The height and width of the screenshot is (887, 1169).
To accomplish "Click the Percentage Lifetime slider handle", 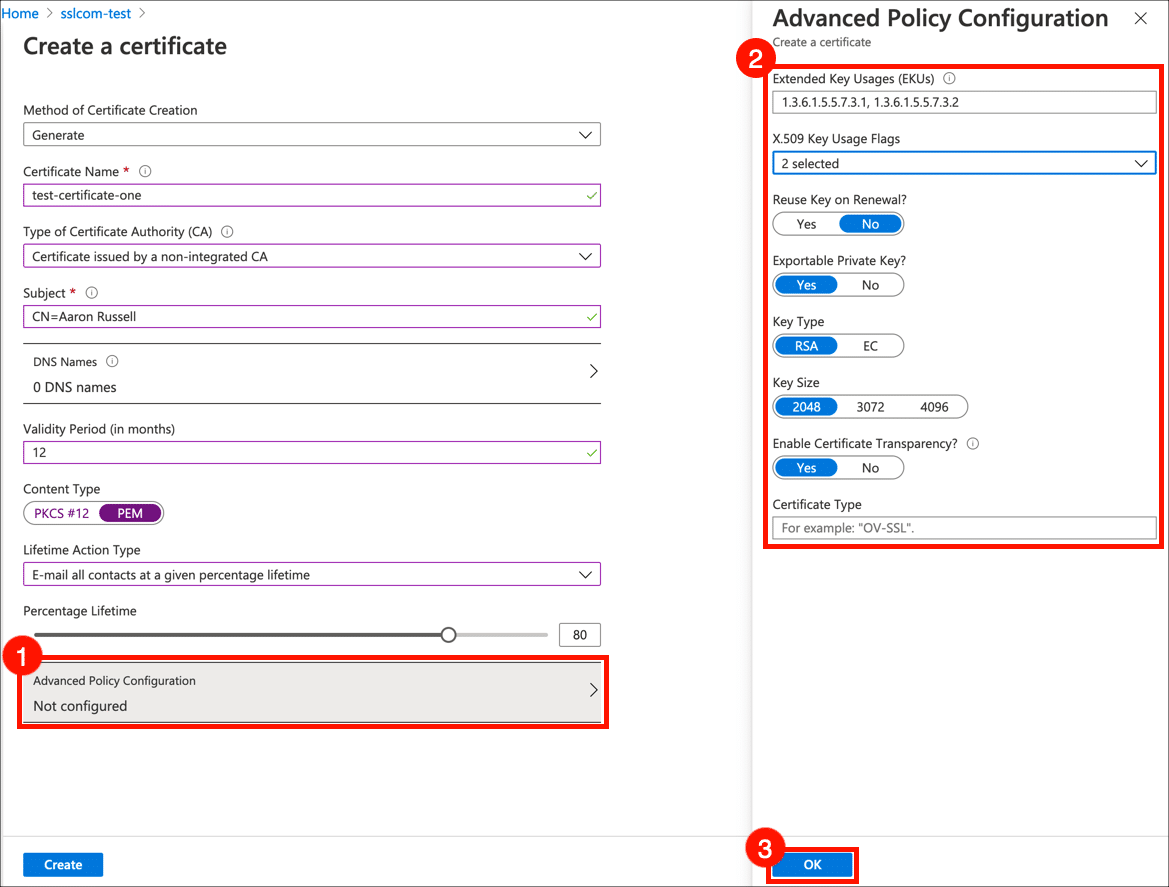I will [449, 635].
